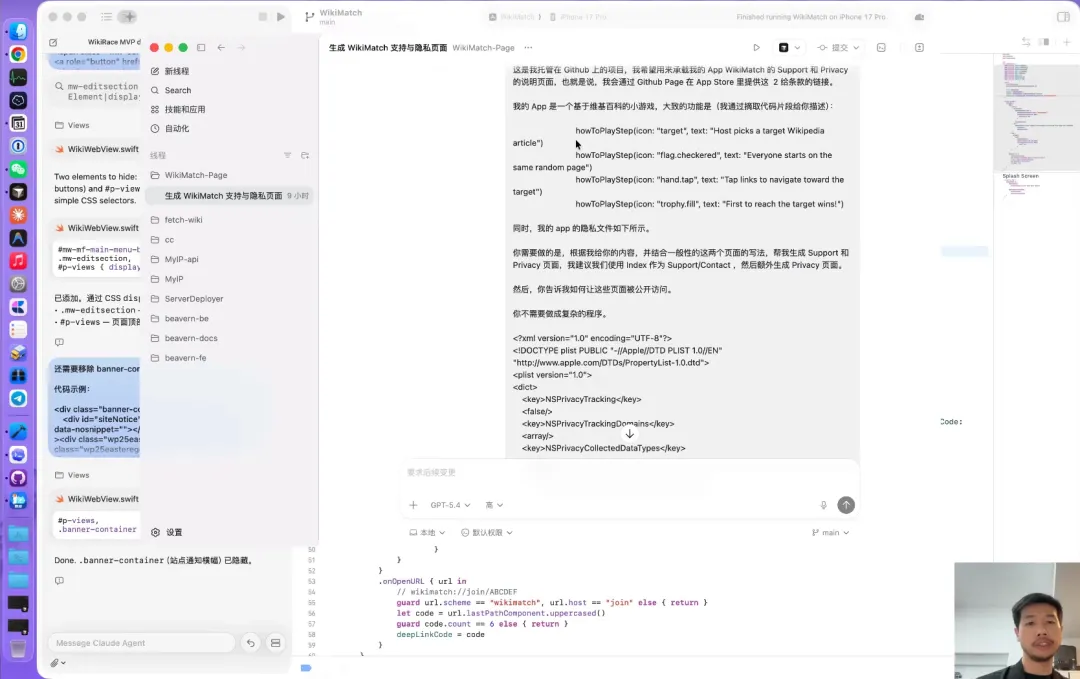Open the attachment paperclip menu in Xcode
The height and width of the screenshot is (679, 1080).
point(57,662)
